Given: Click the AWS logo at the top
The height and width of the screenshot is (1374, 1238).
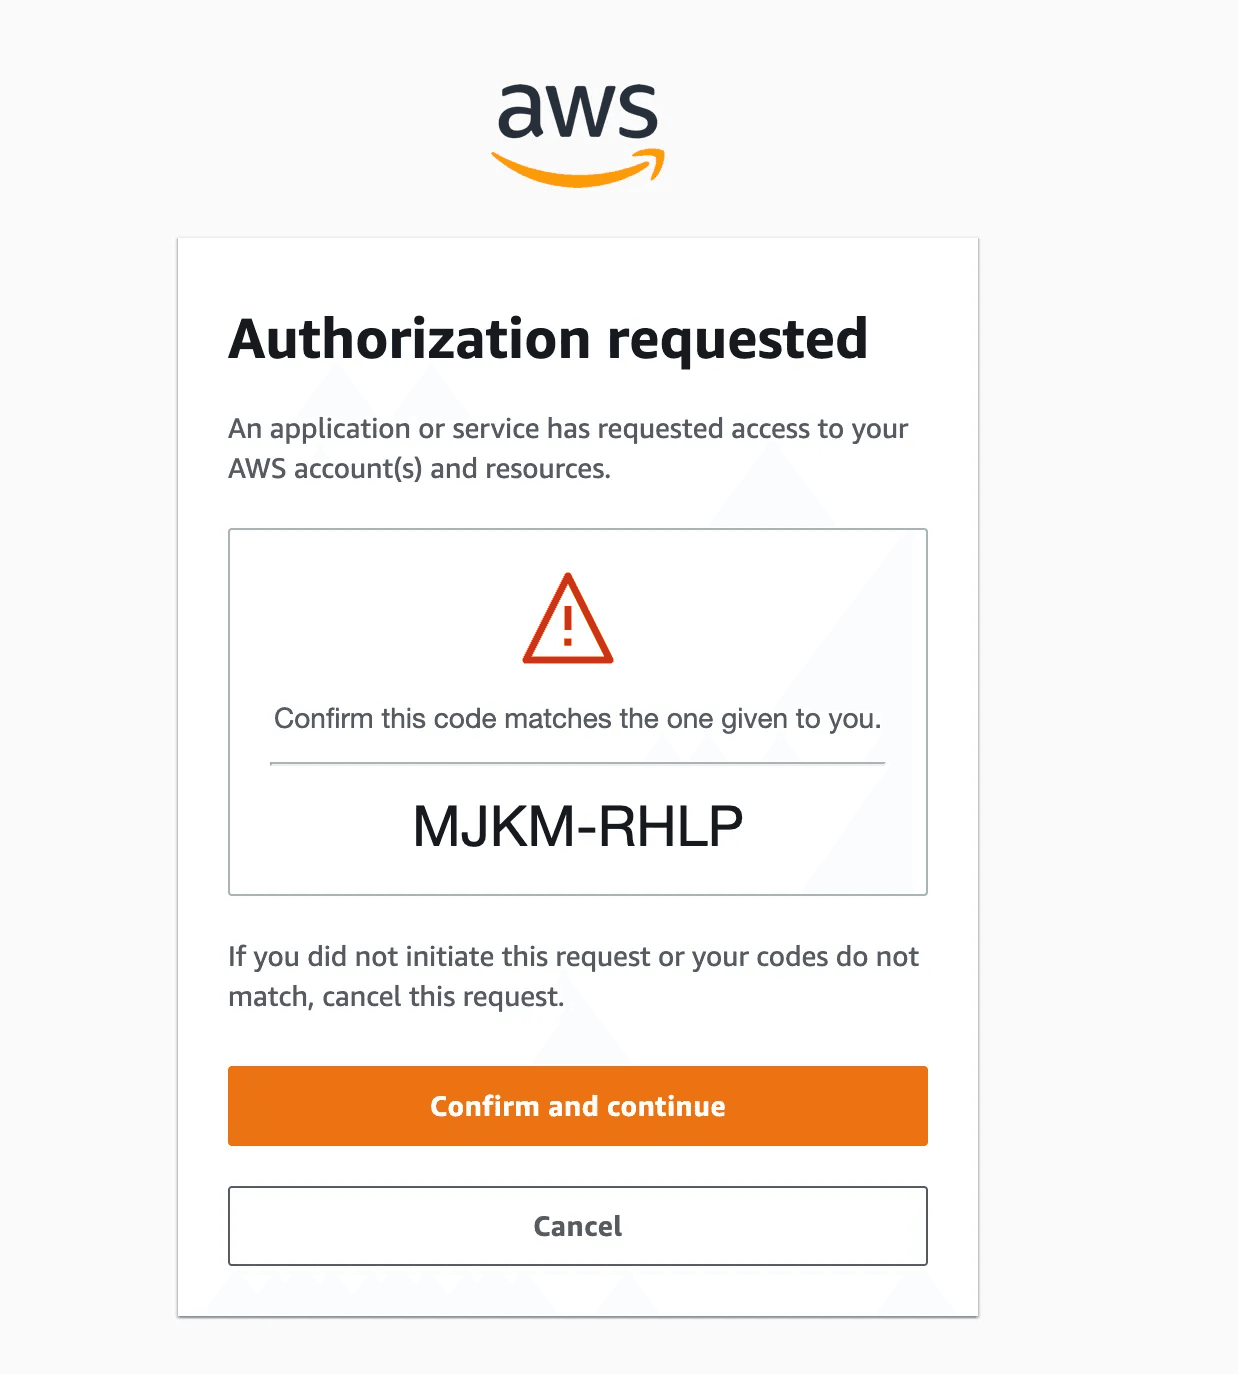Looking at the screenshot, I should pyautogui.click(x=578, y=134).
